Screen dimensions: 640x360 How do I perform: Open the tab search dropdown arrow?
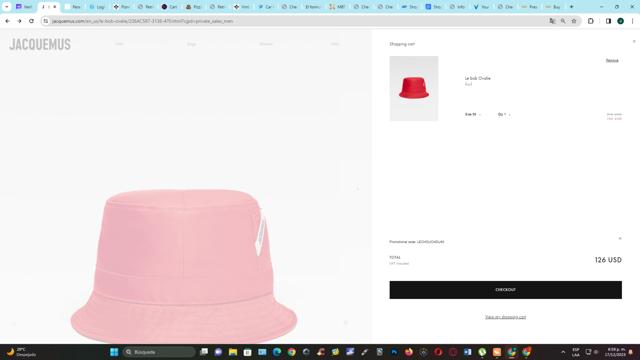pyautogui.click(x=7, y=7)
